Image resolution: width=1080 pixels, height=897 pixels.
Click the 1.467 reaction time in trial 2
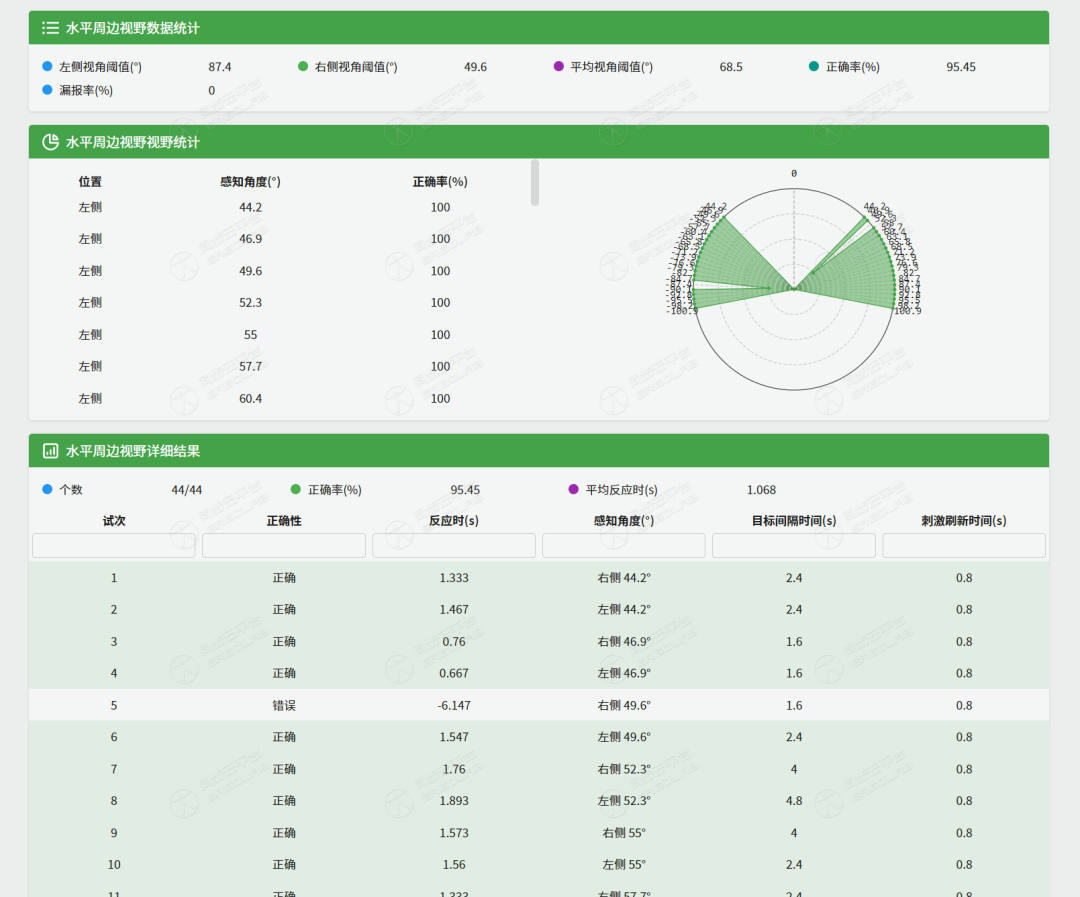coord(454,610)
